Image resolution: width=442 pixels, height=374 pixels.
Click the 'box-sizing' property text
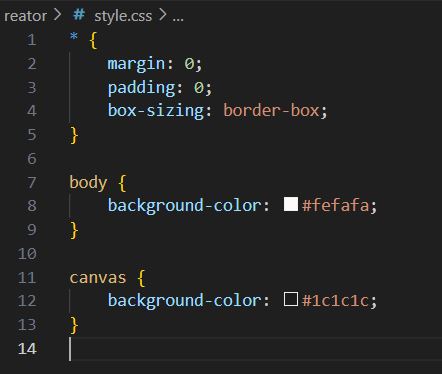tap(156, 111)
